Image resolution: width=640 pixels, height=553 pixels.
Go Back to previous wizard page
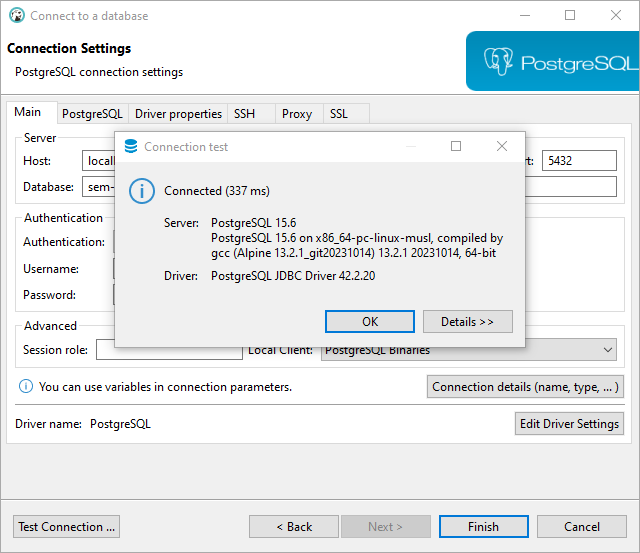(x=293, y=526)
